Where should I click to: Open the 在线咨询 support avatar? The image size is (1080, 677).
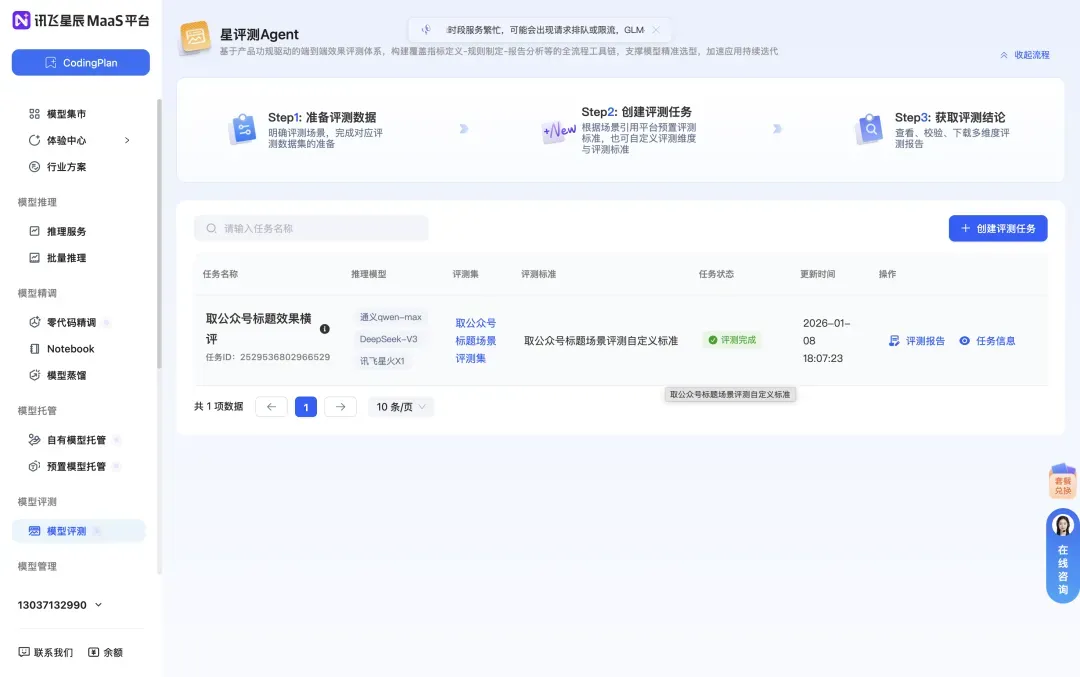click(x=1062, y=526)
